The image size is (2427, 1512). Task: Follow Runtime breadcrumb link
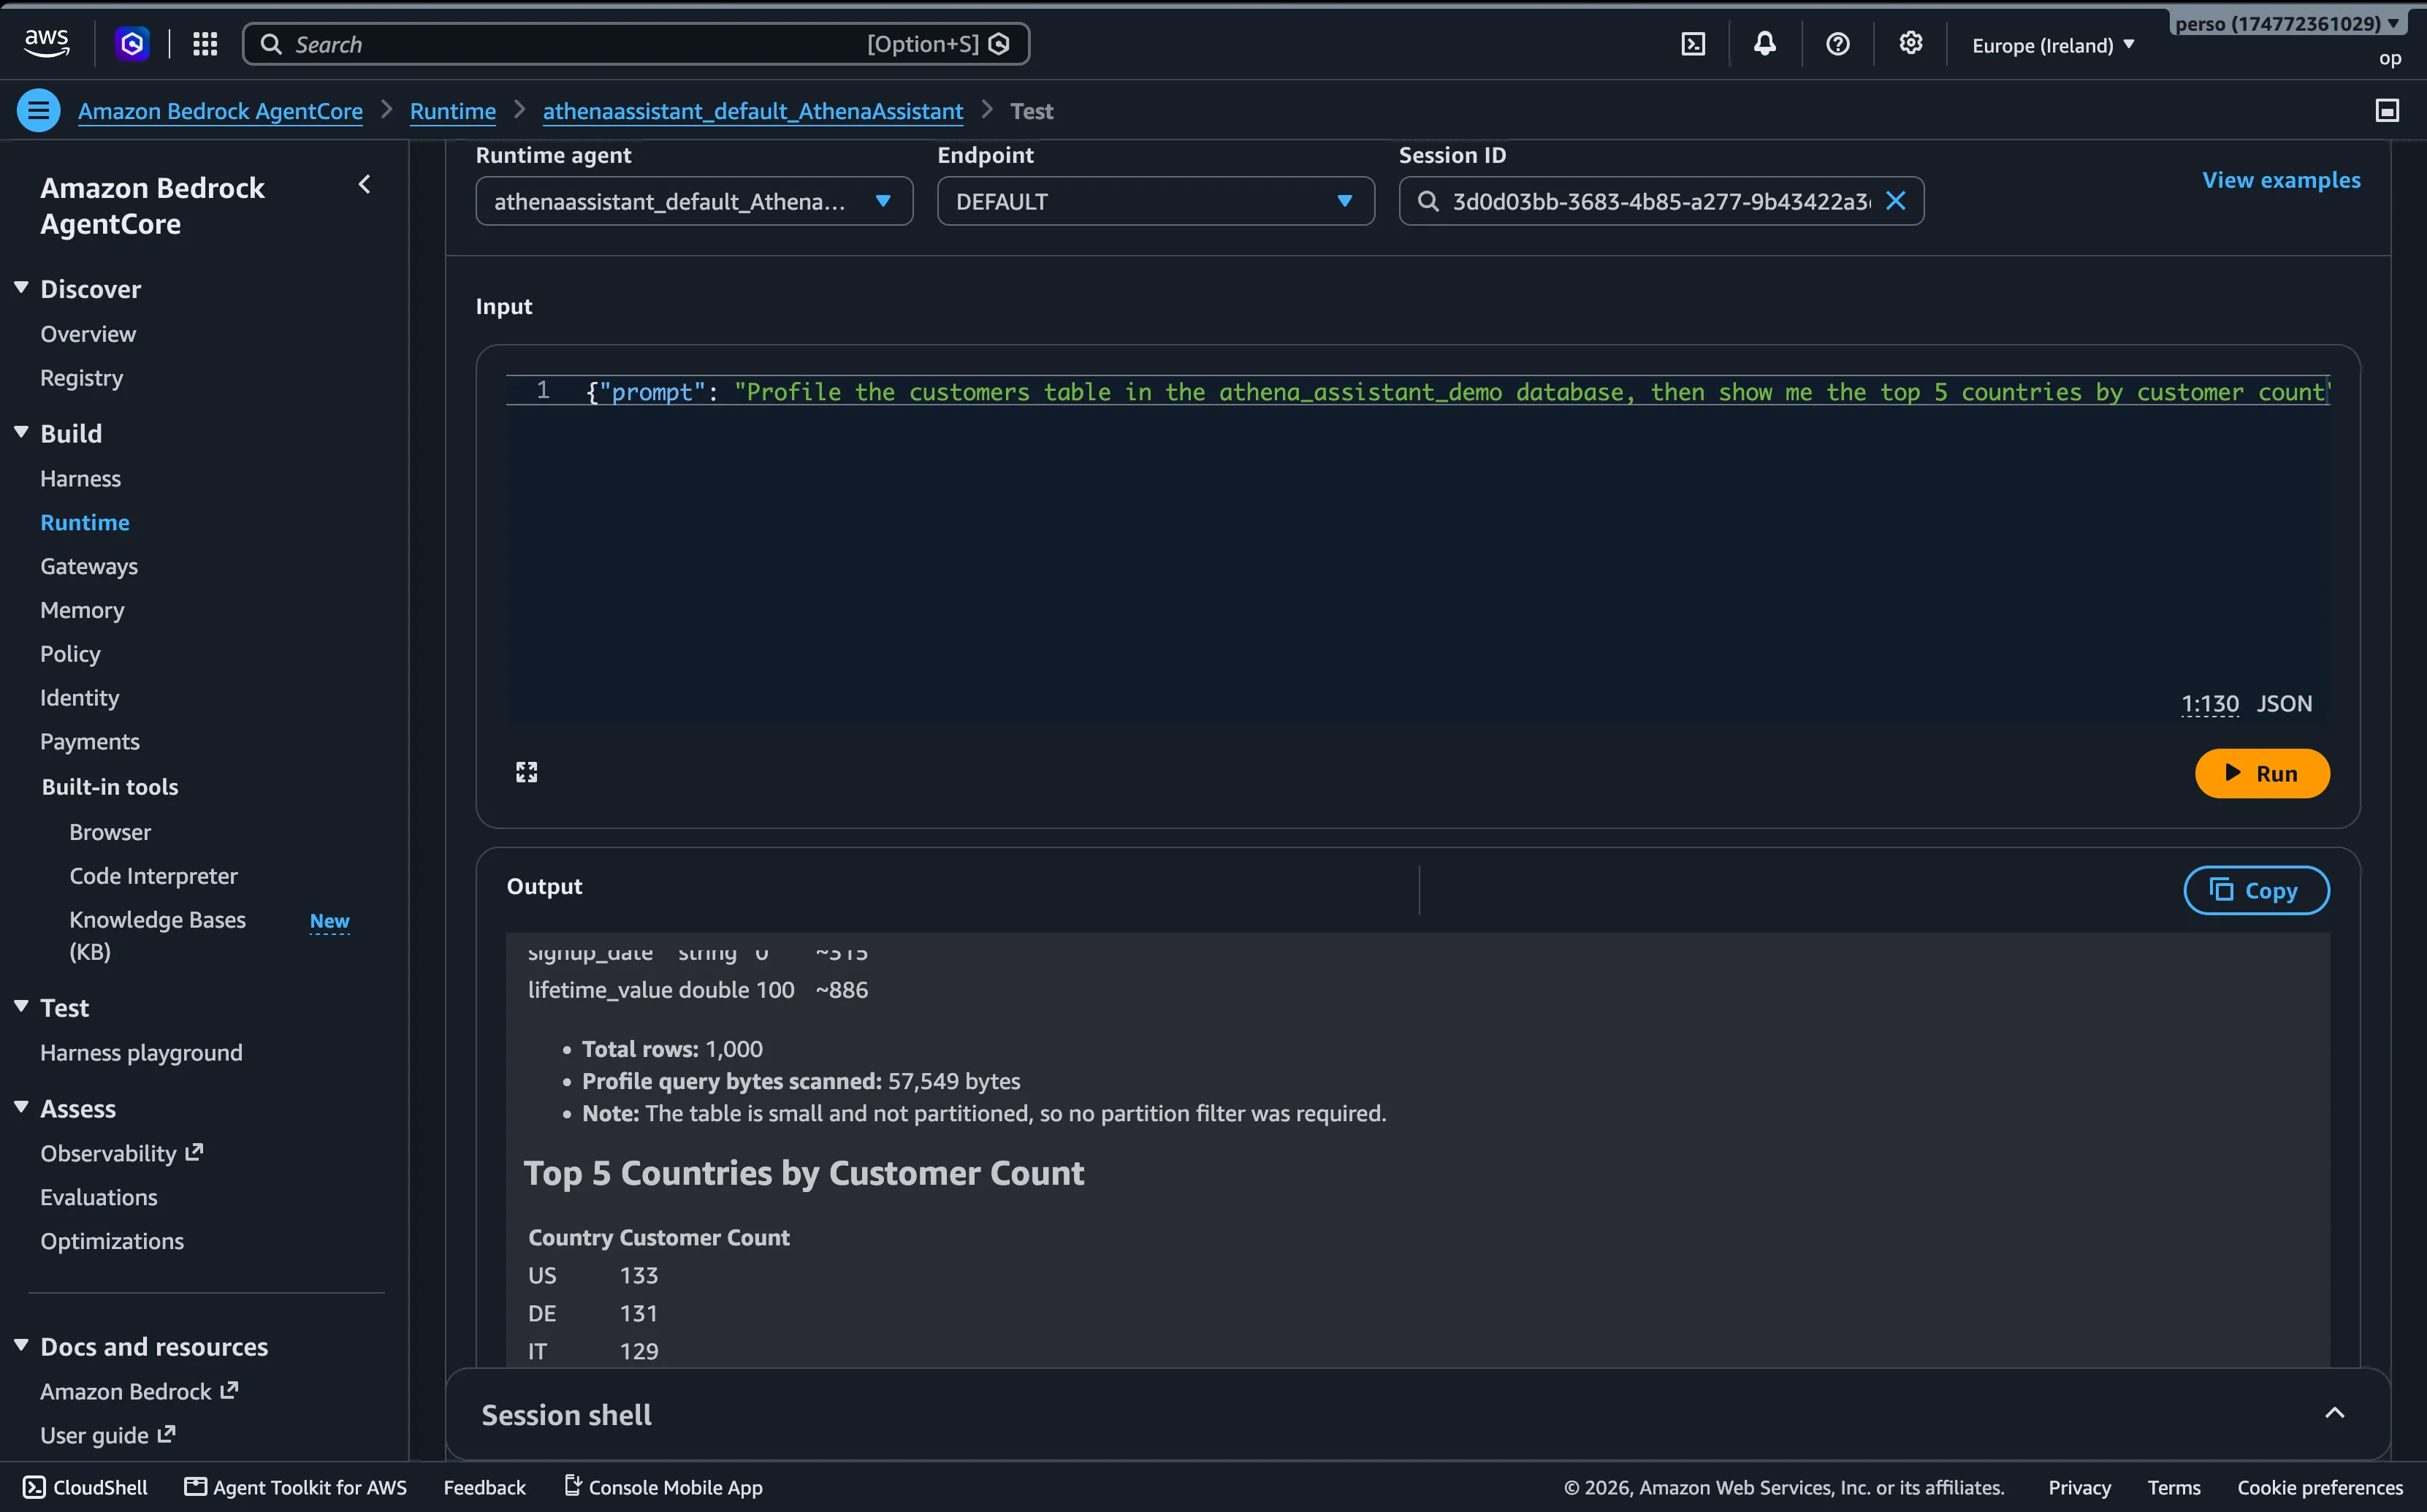pos(453,111)
